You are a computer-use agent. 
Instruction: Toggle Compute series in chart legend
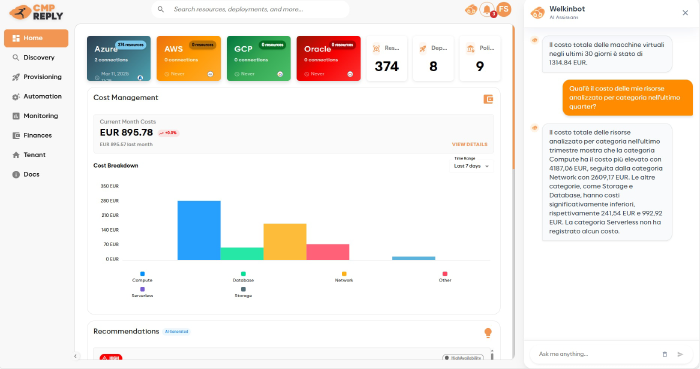[x=142, y=277]
